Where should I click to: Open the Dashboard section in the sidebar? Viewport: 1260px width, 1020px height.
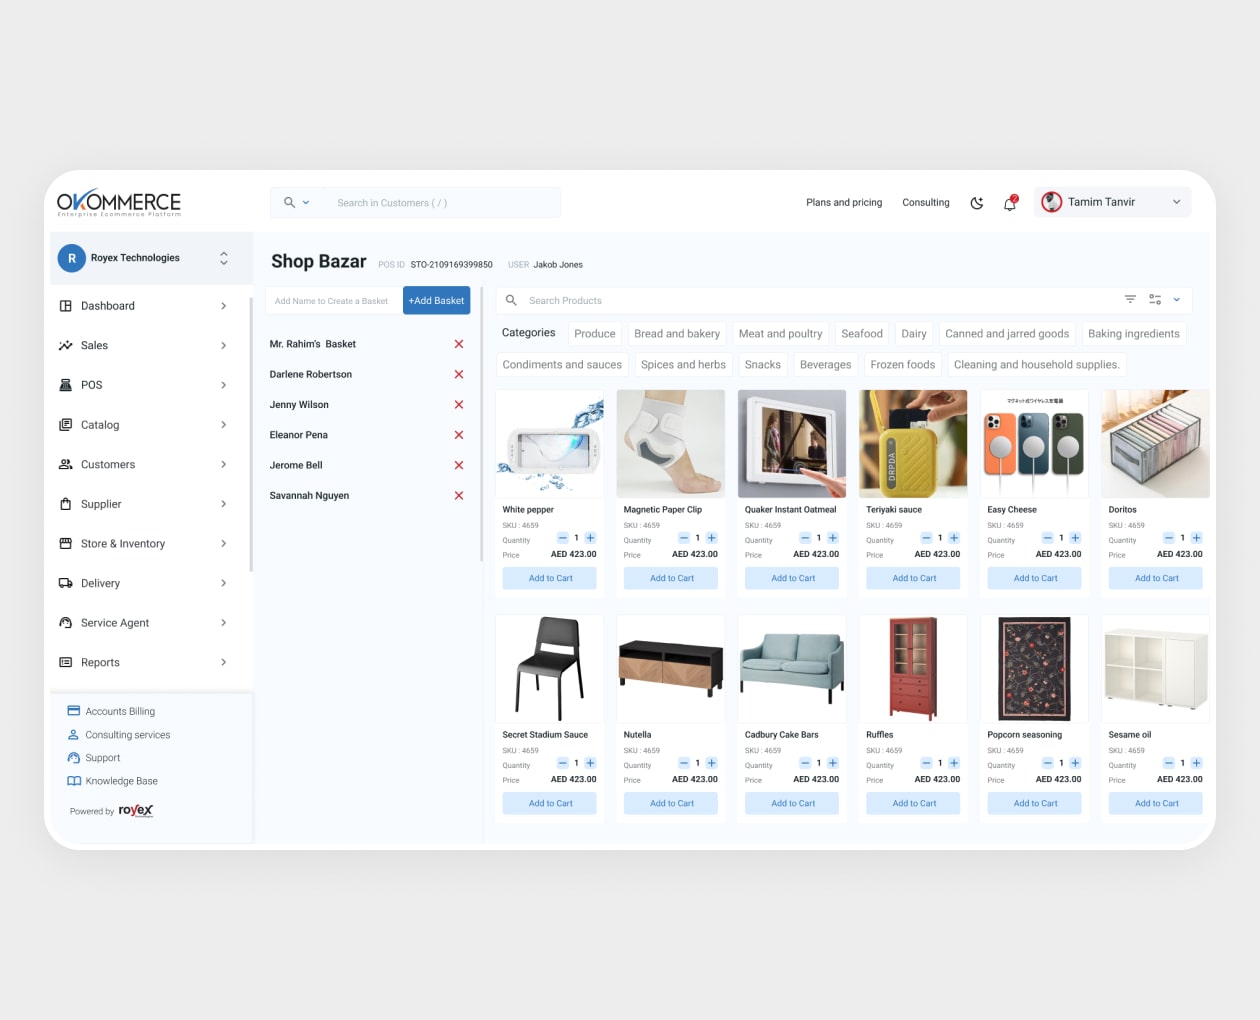click(107, 306)
